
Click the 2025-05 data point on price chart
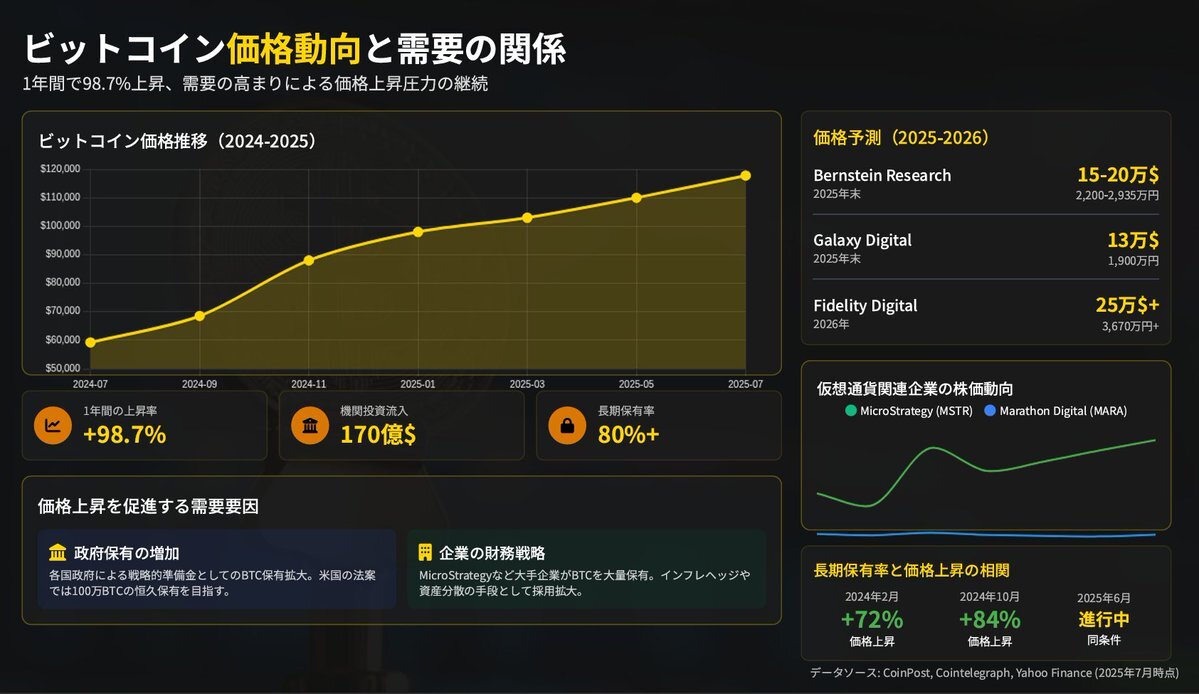(x=636, y=198)
